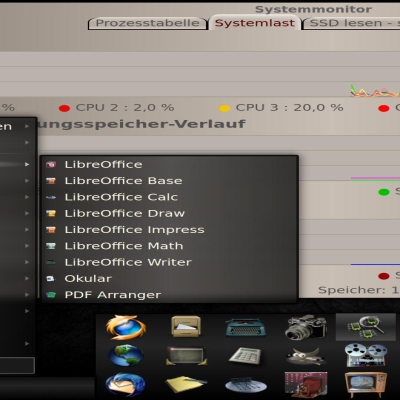The width and height of the screenshot is (400, 400).
Task: Launch LibreOffice Impress from the submenu
Action: click(169, 230)
